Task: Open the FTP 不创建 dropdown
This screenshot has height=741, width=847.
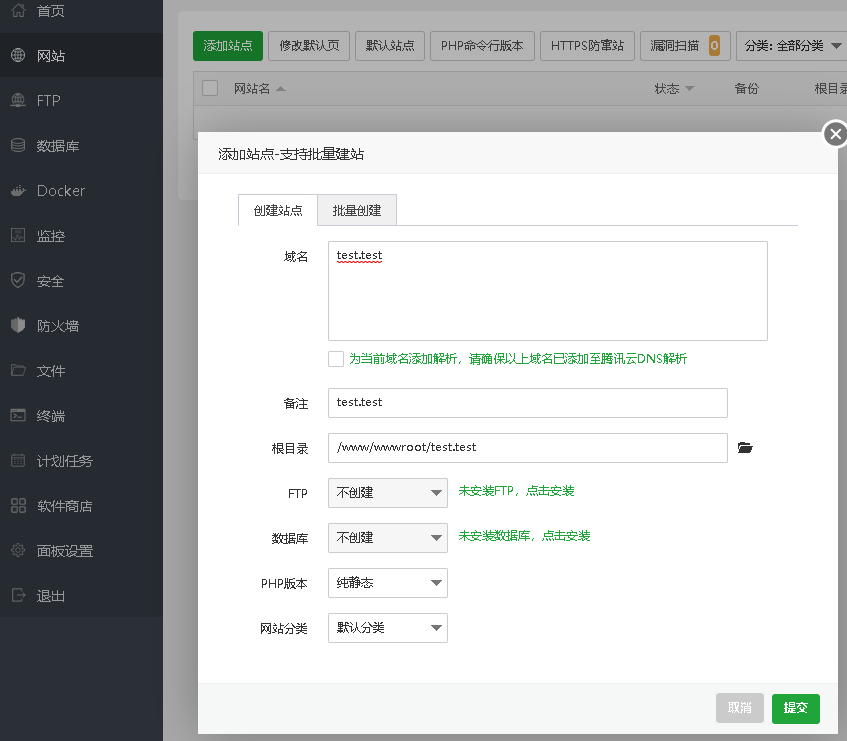Action: click(x=388, y=493)
